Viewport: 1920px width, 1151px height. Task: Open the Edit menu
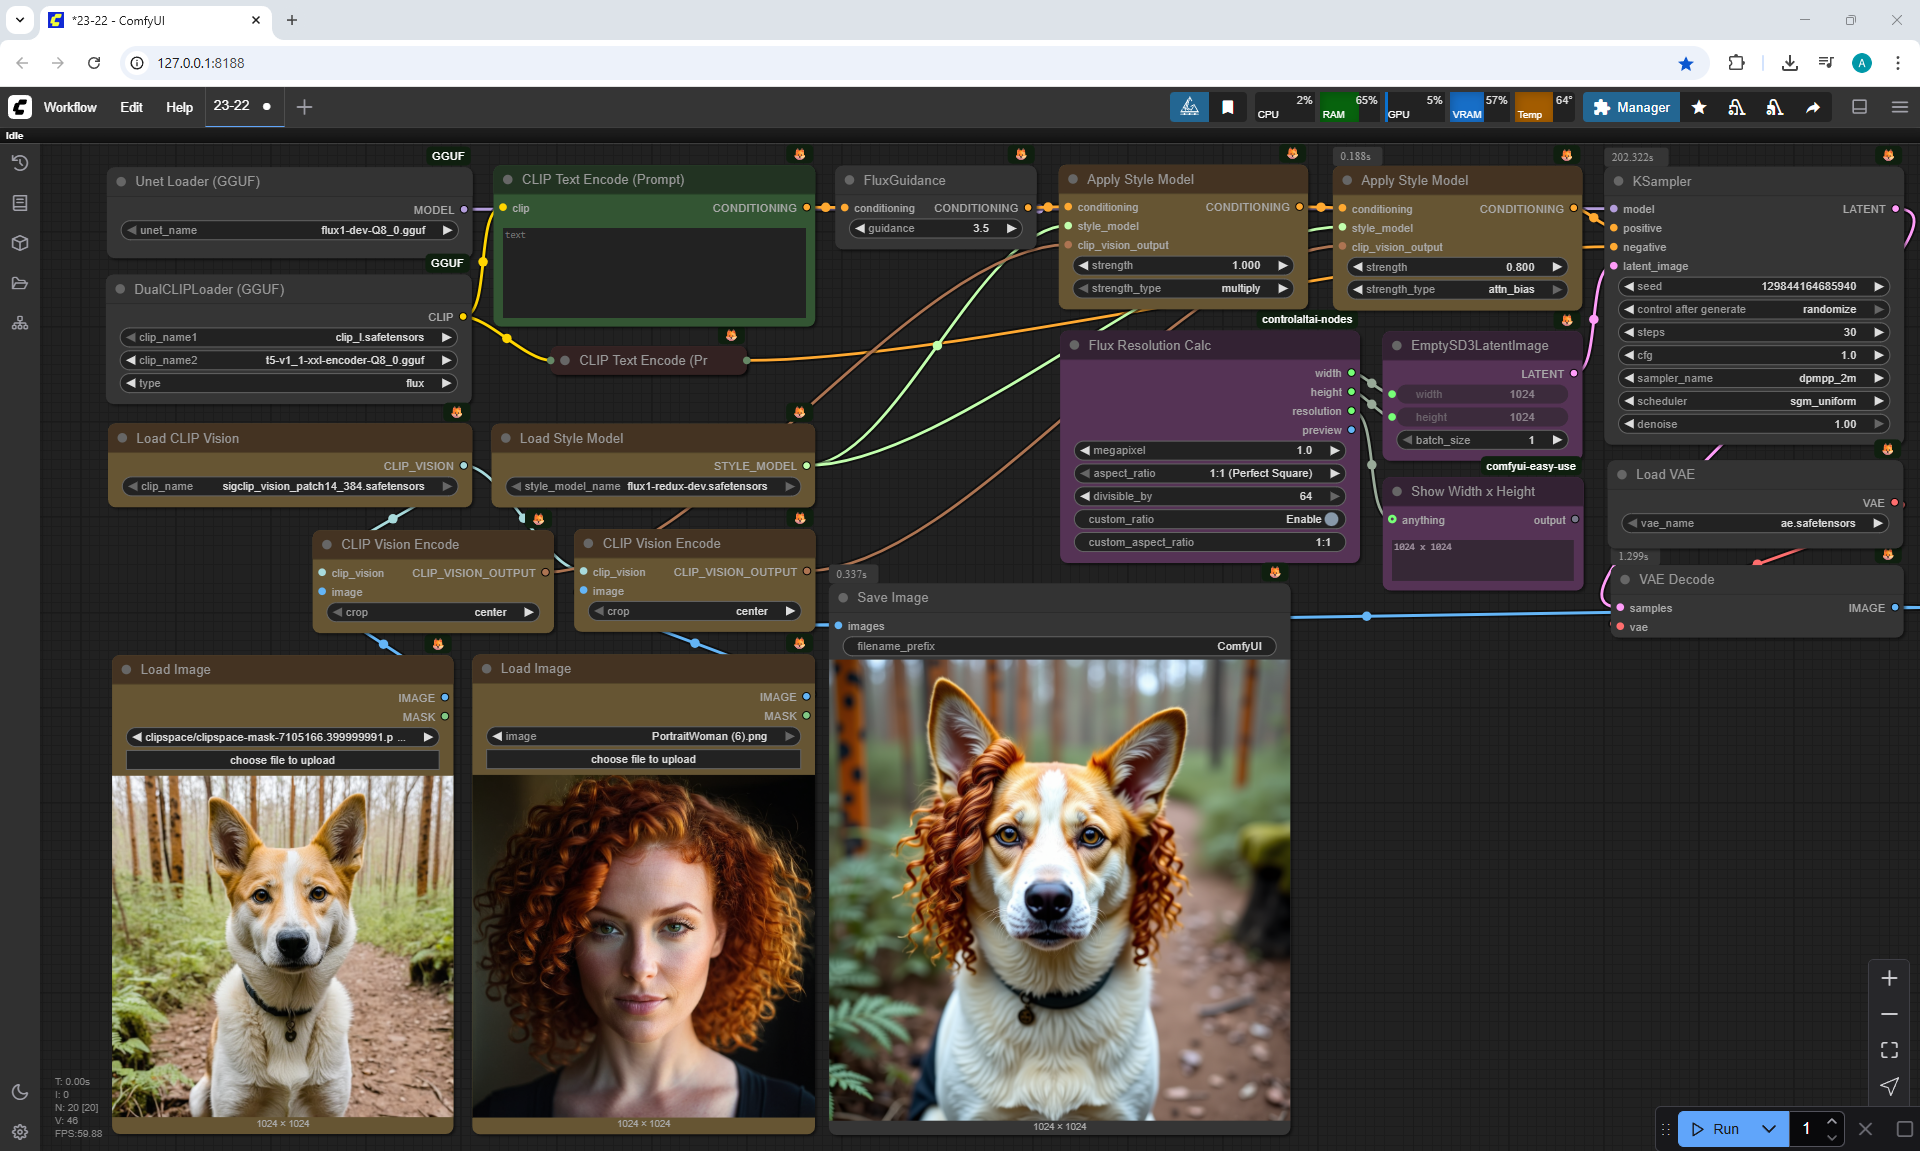131,107
